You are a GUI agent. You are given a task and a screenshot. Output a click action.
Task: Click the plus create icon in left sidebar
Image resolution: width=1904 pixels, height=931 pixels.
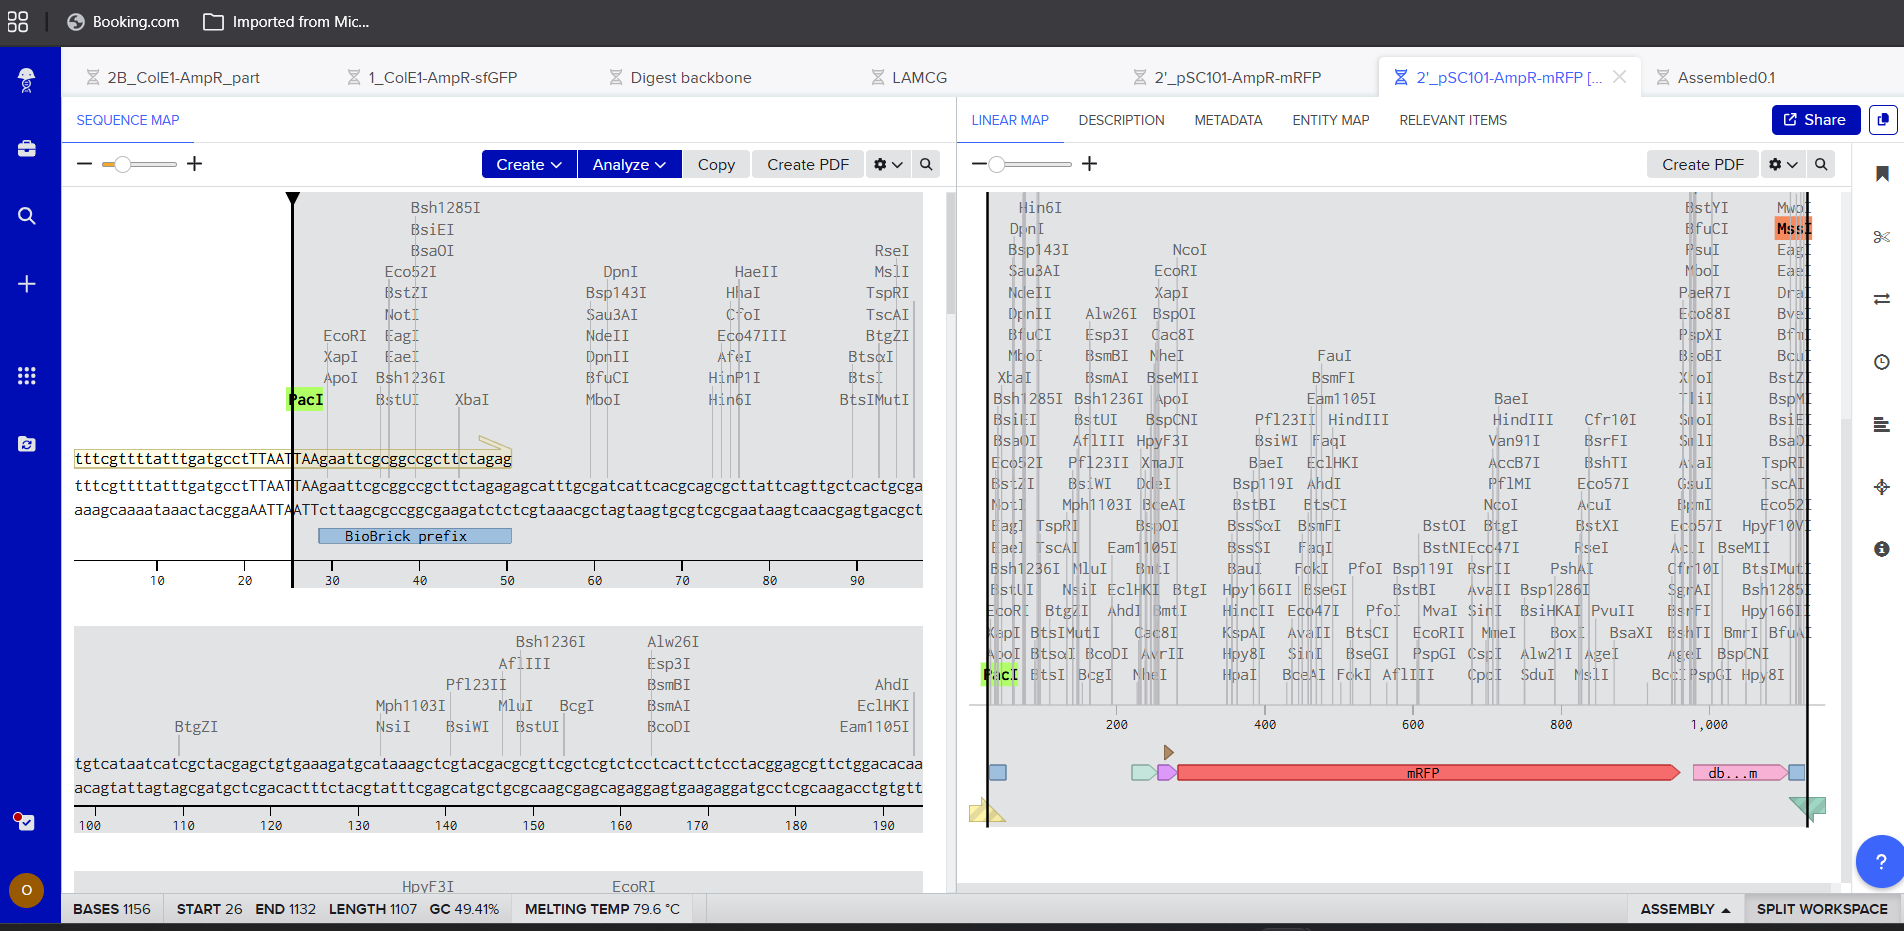[x=27, y=284]
